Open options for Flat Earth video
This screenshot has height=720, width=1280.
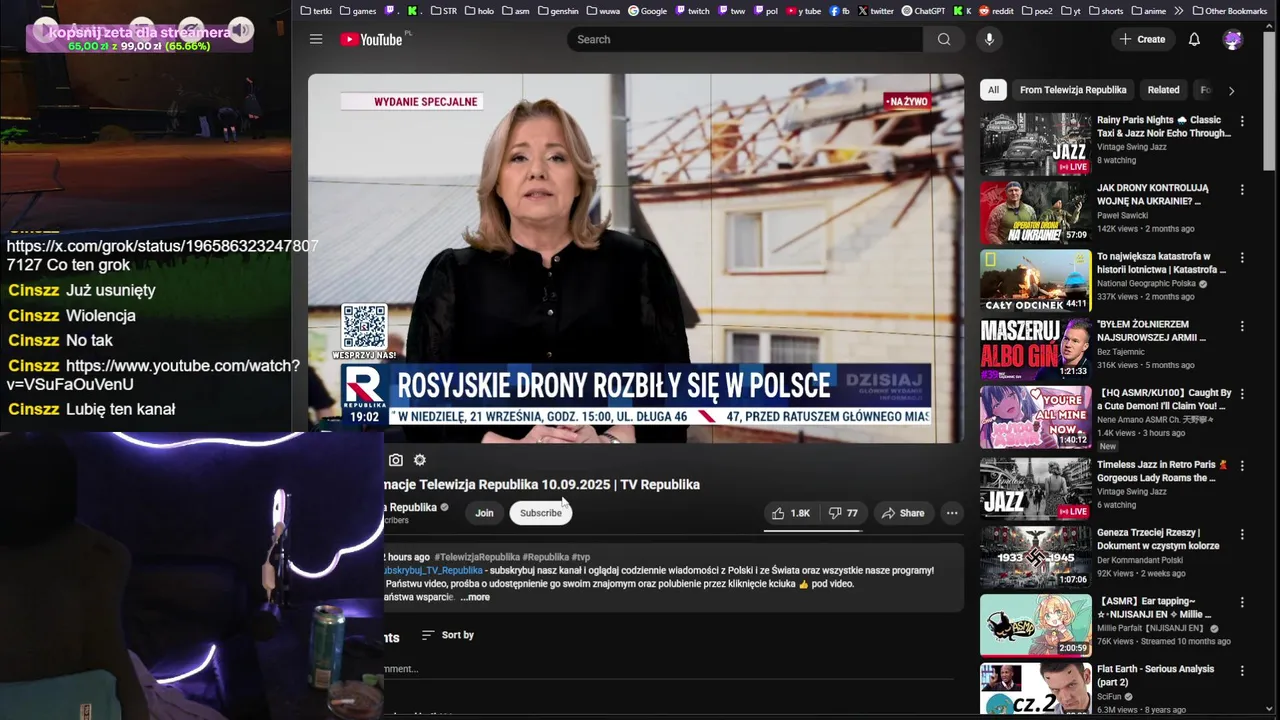click(1242, 671)
